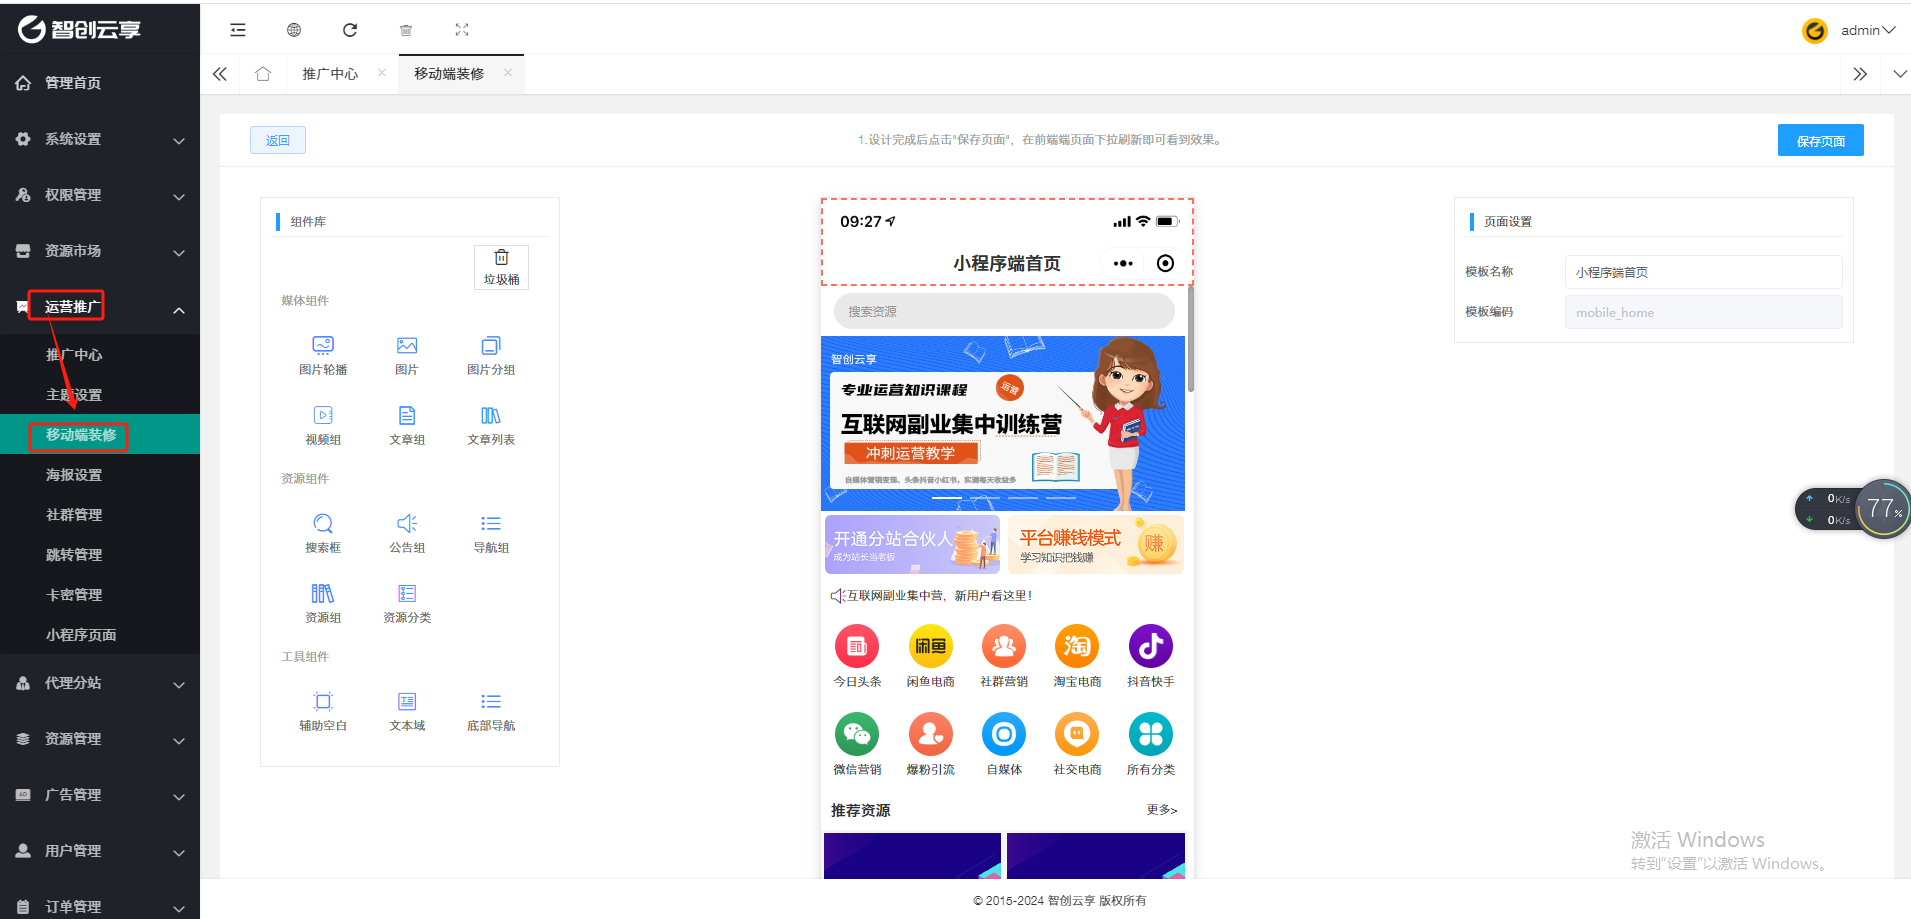The height and width of the screenshot is (919, 1911).
Task: Toggle fullscreen icon in top toolbar
Action: tap(462, 30)
